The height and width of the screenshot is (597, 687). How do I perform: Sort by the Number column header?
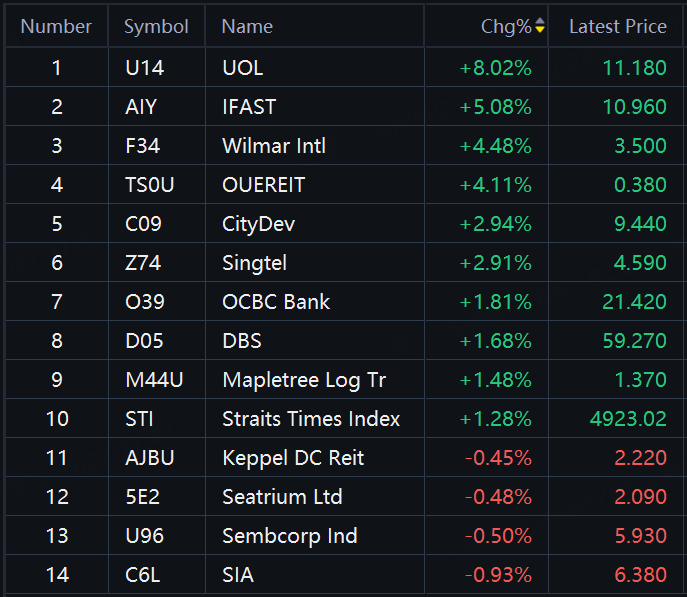pos(56,27)
